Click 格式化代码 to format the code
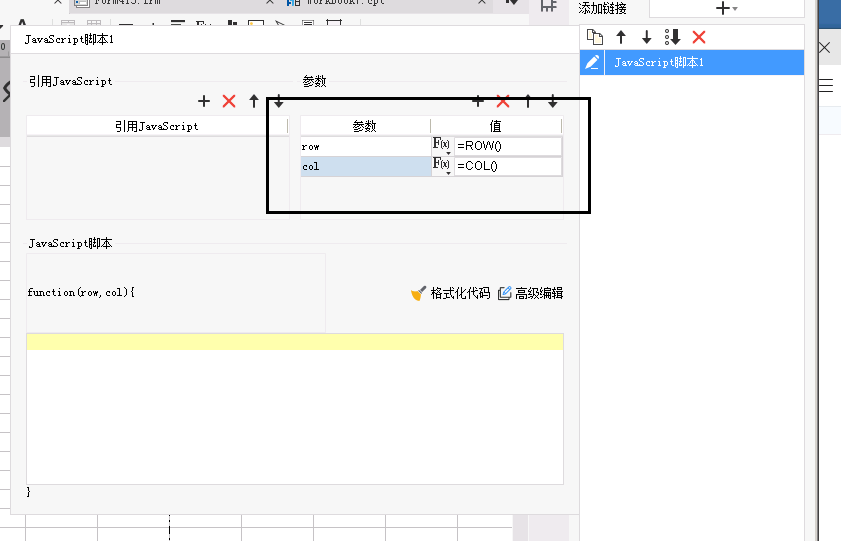The height and width of the screenshot is (541, 841). 451,293
